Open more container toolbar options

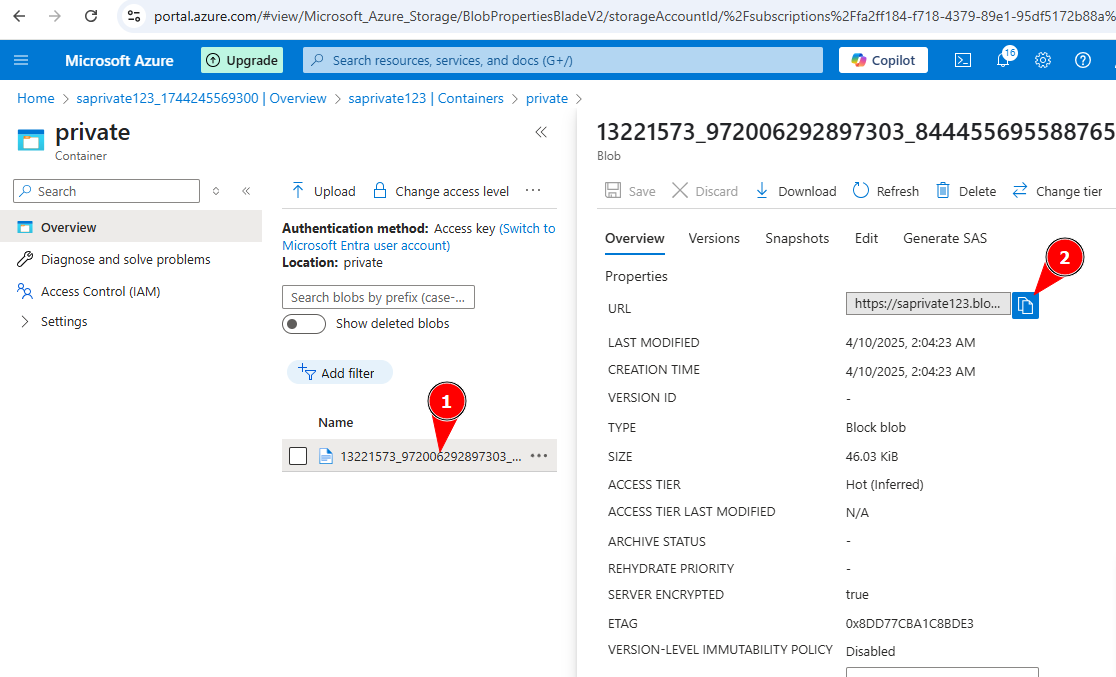[x=533, y=190]
